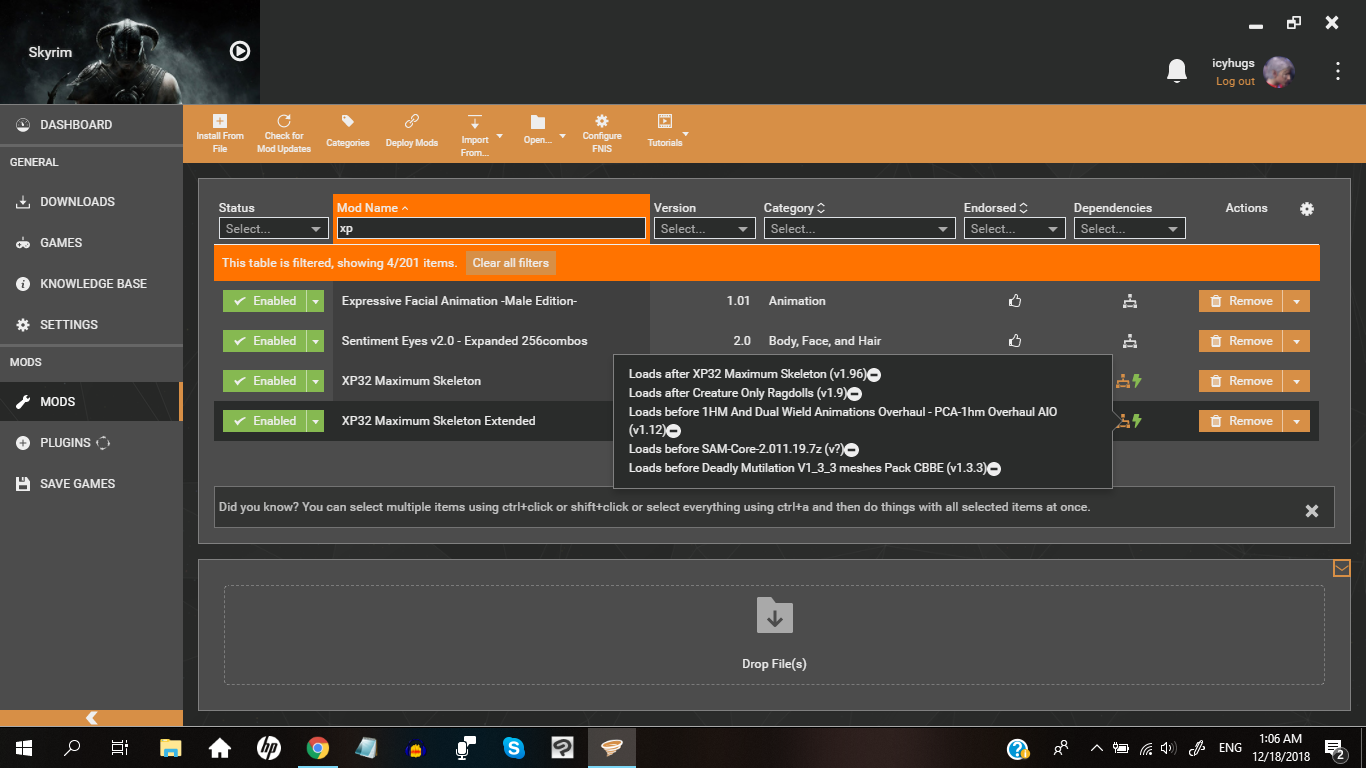Collapse the drop zone panel icon
Viewport: 1366px width, 768px height.
[x=1342, y=568]
